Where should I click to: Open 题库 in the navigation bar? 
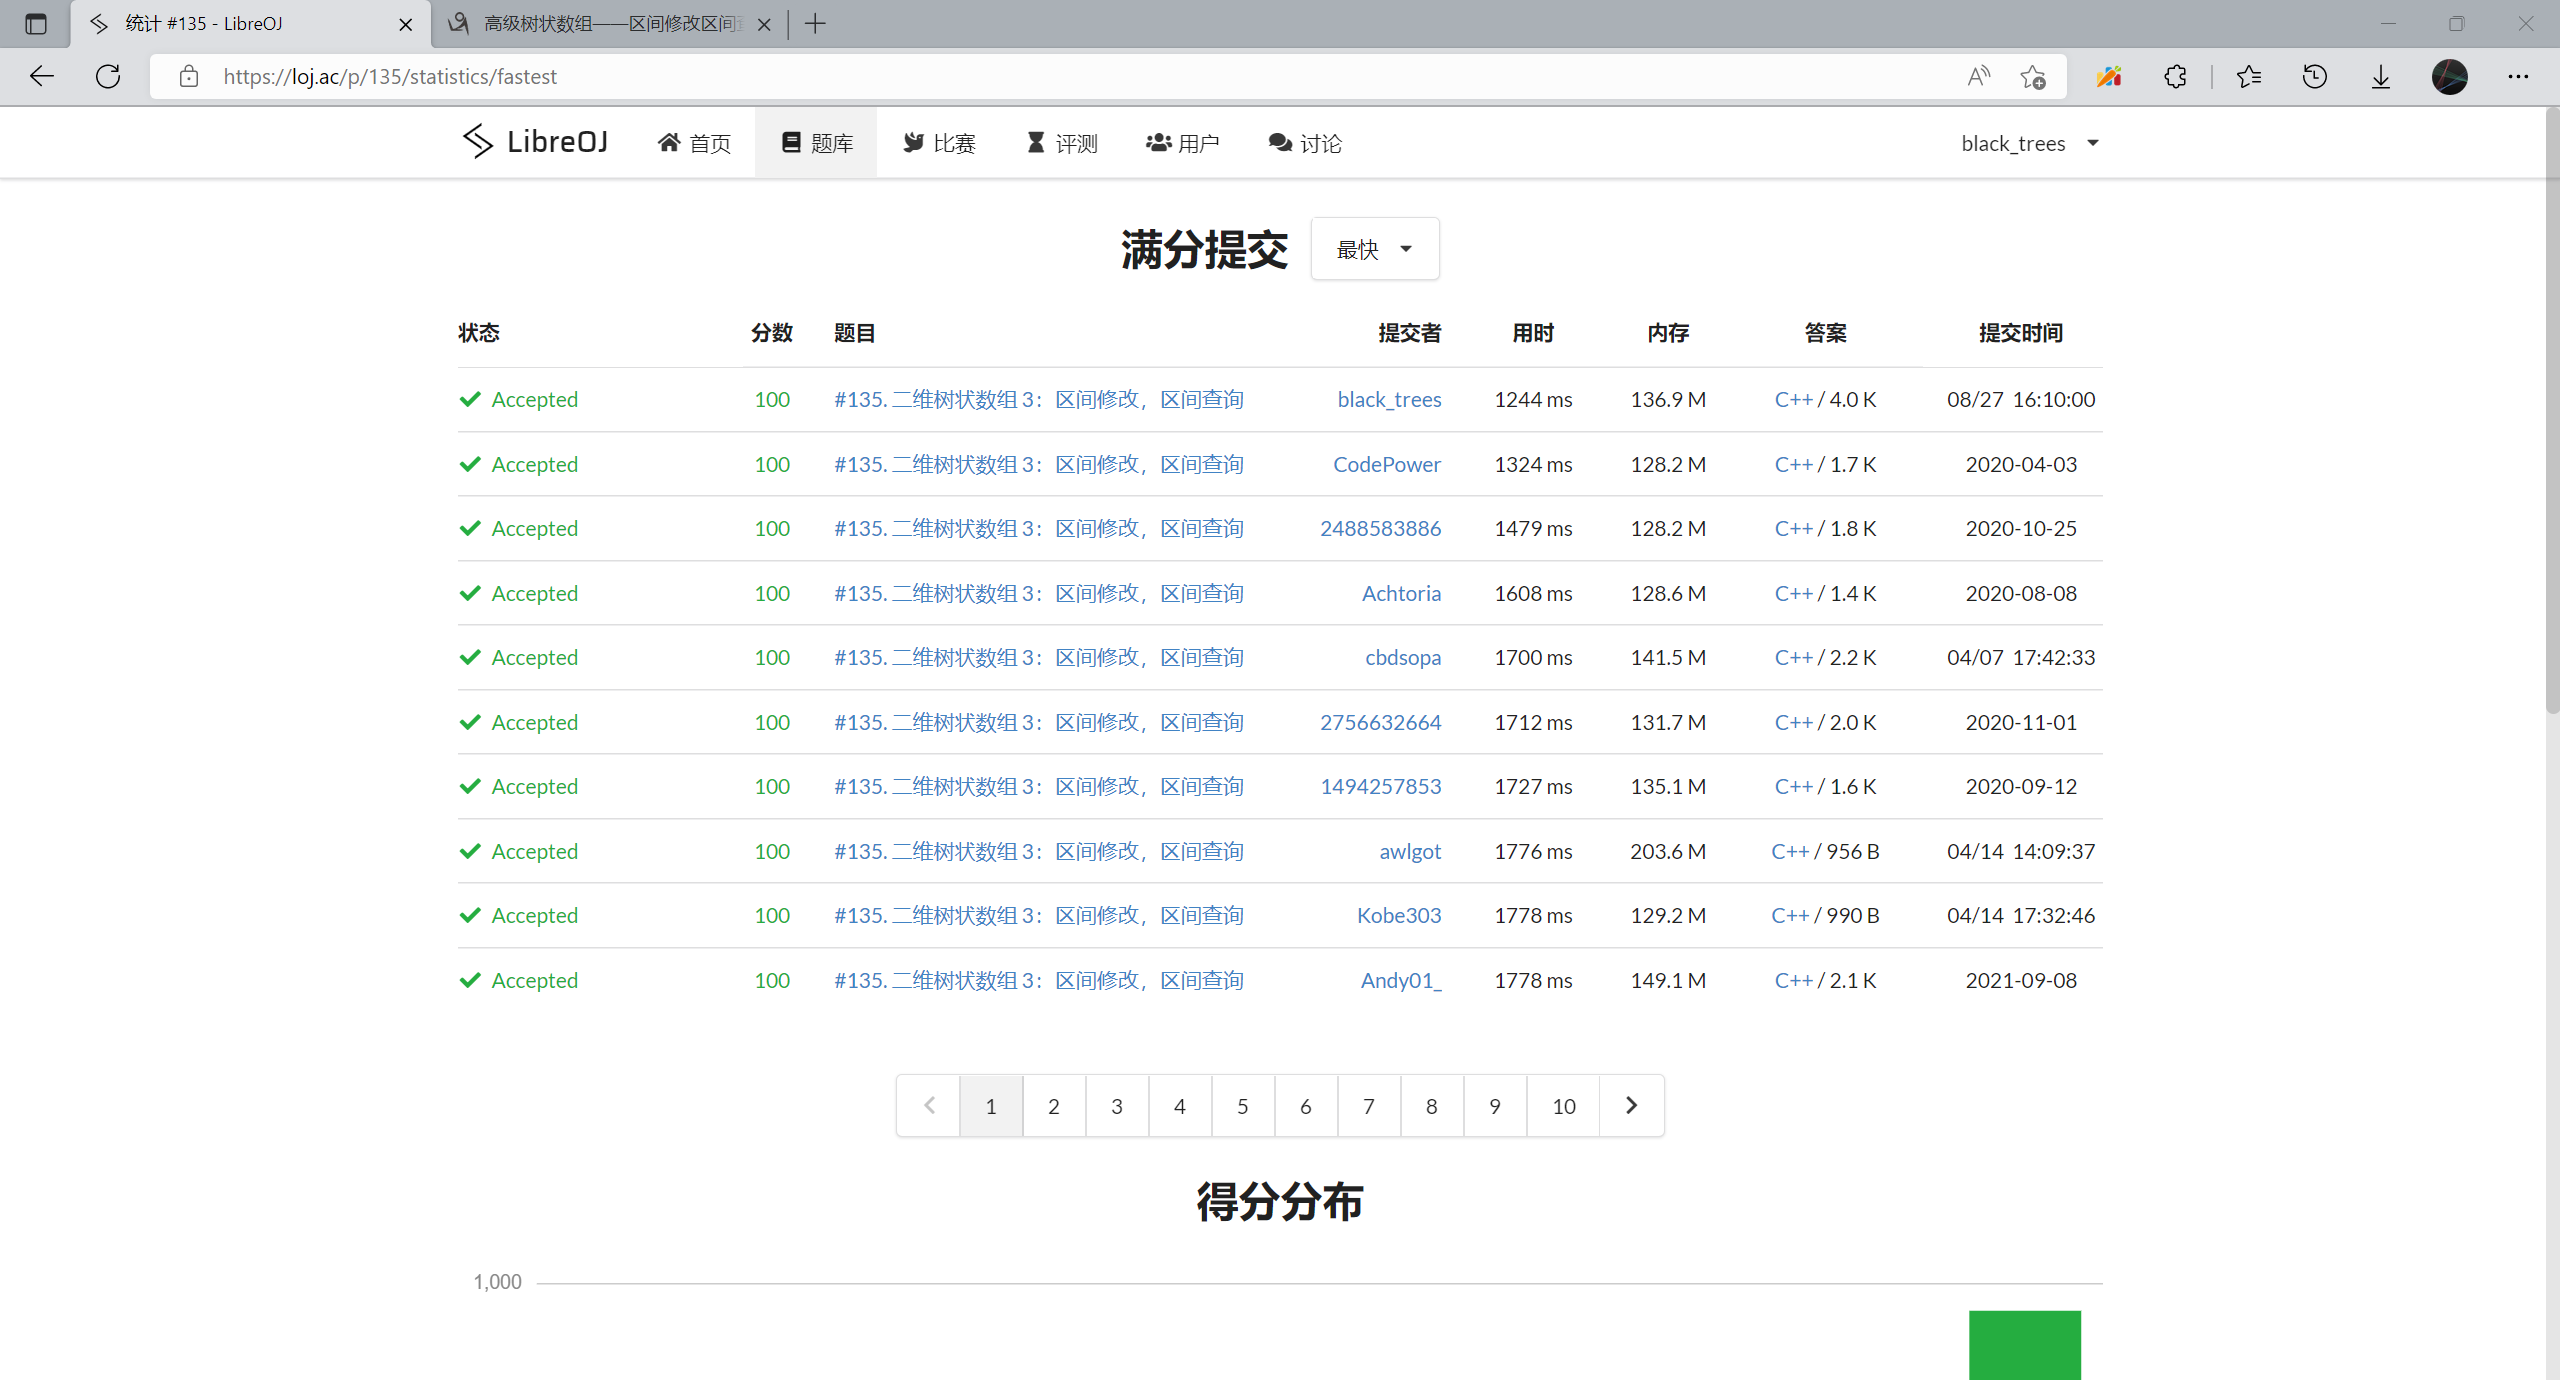tap(816, 143)
